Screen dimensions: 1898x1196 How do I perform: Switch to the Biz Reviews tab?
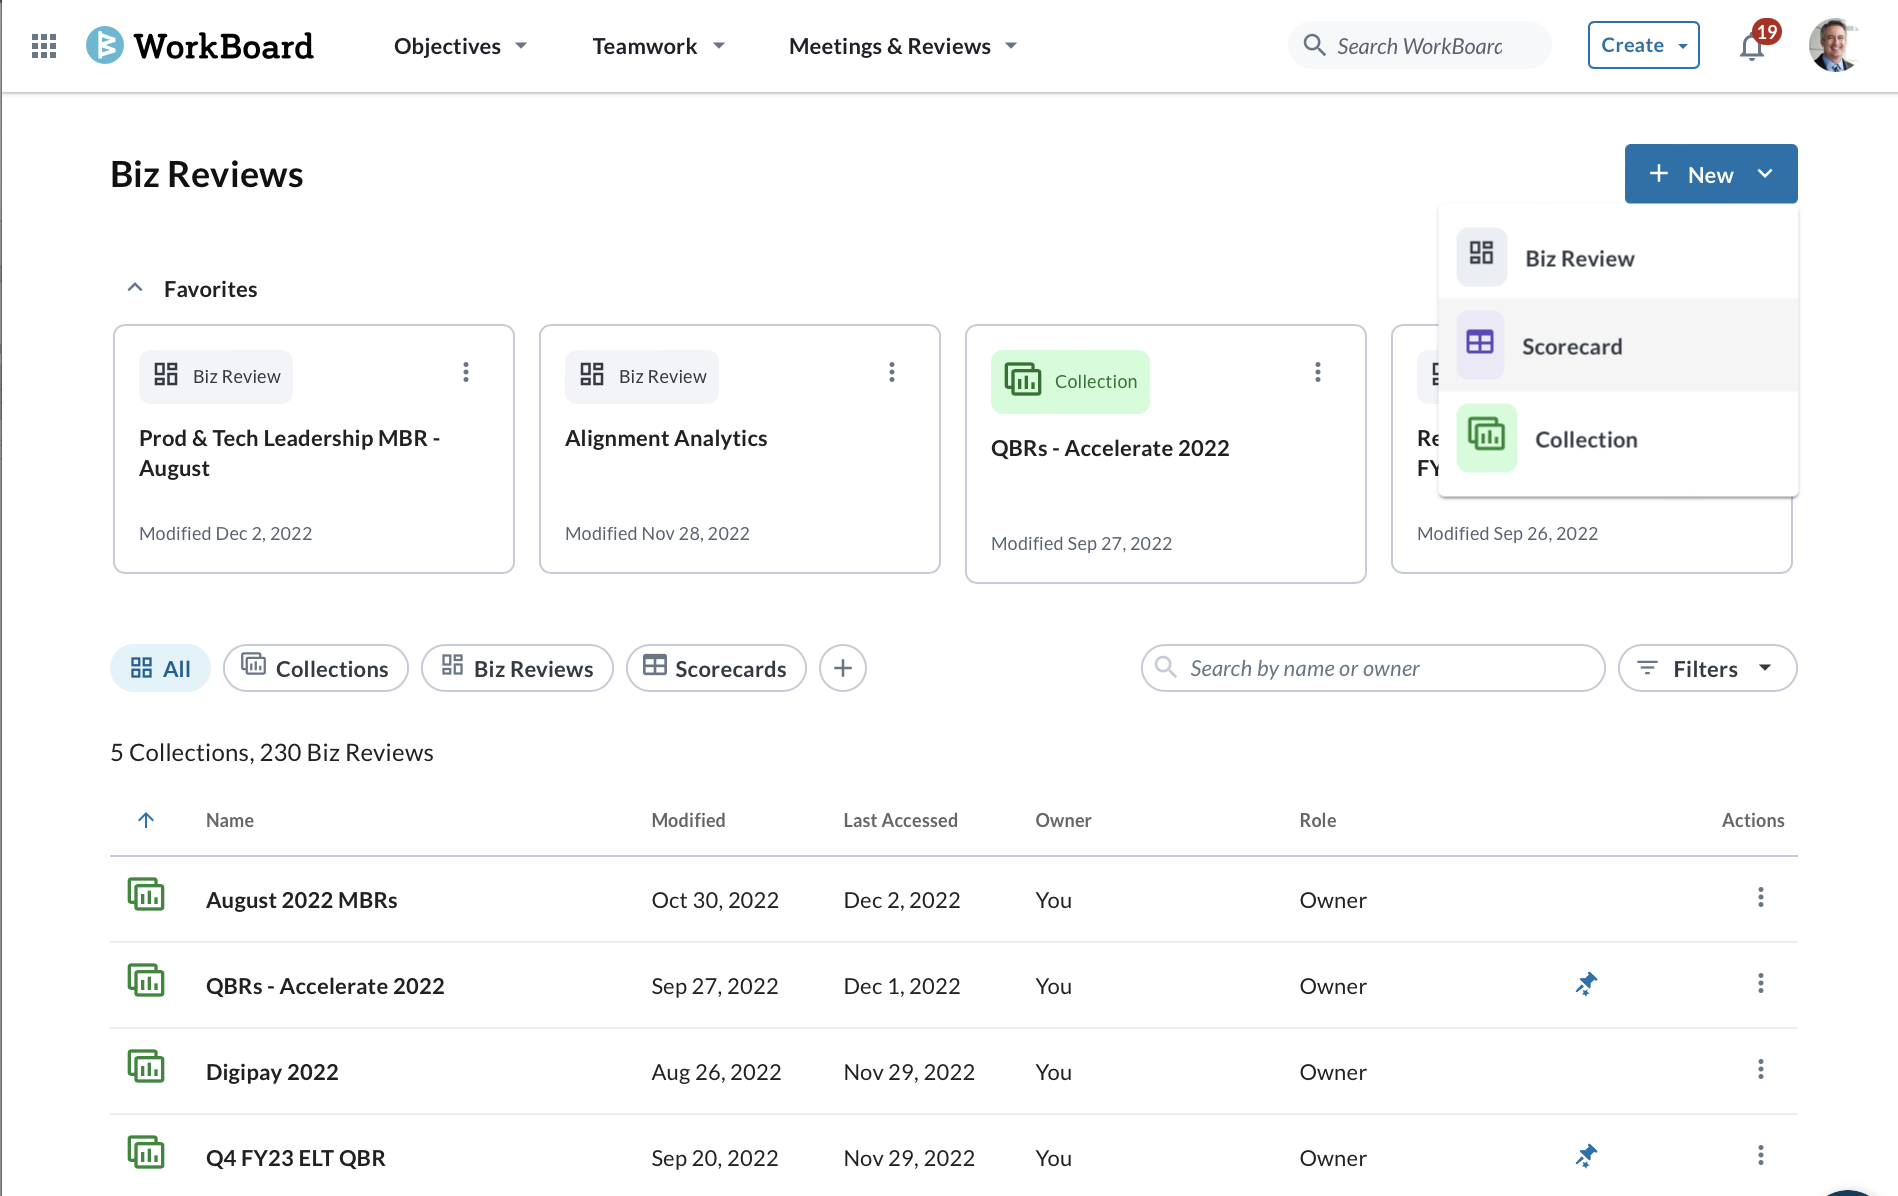517,668
